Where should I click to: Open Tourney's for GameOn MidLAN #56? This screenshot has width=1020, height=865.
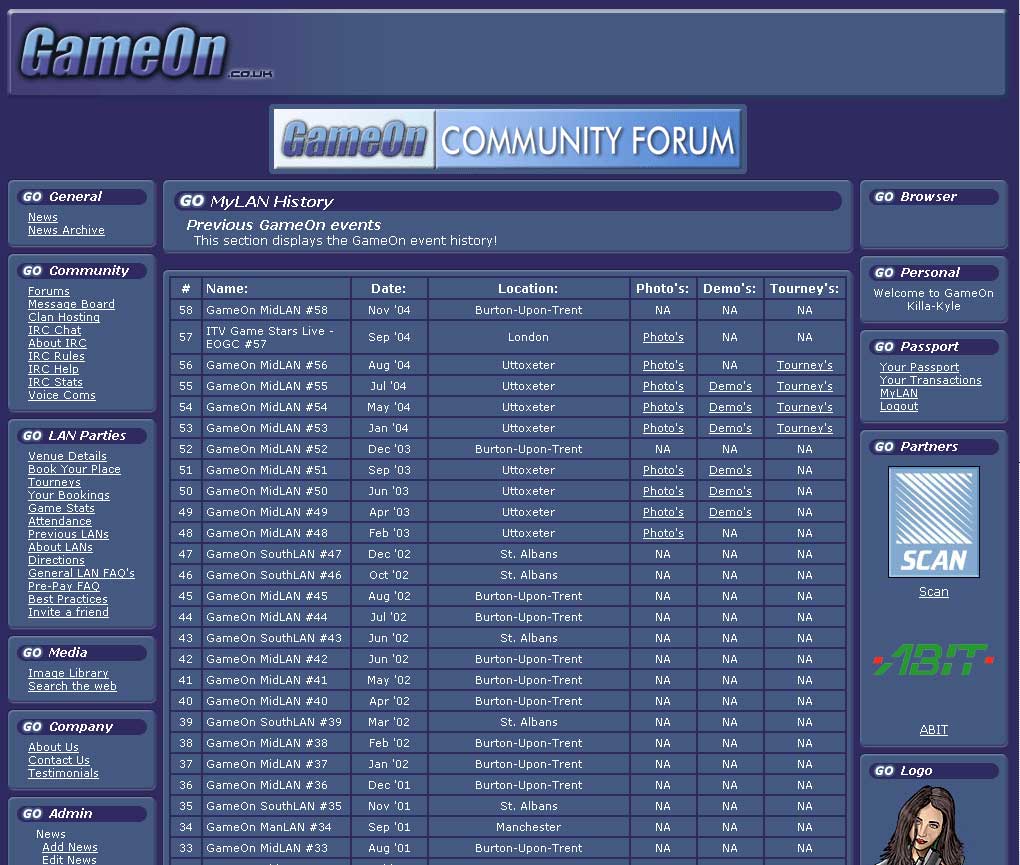pos(804,365)
